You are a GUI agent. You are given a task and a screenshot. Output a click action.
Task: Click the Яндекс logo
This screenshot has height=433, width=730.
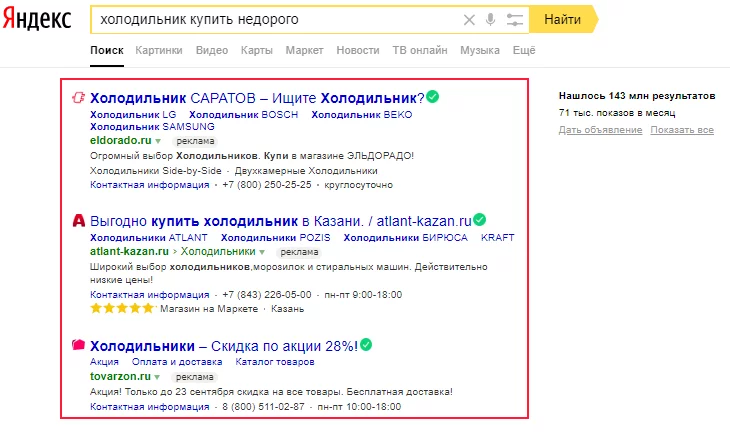click(x=37, y=20)
